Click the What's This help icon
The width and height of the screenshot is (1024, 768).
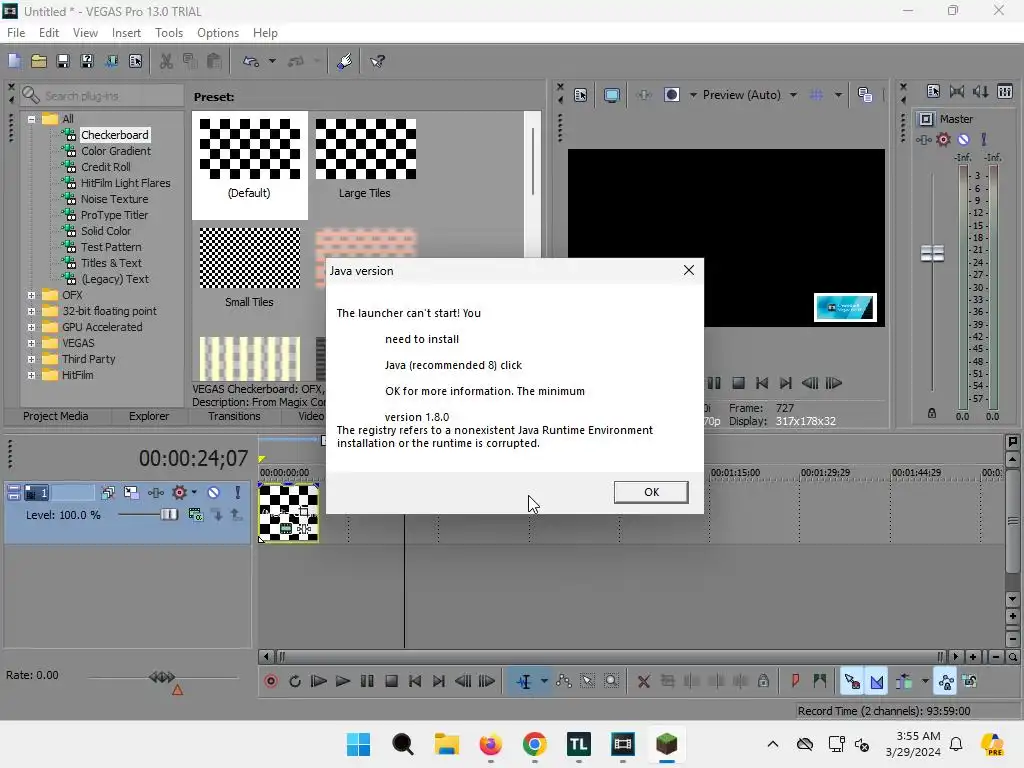click(377, 61)
